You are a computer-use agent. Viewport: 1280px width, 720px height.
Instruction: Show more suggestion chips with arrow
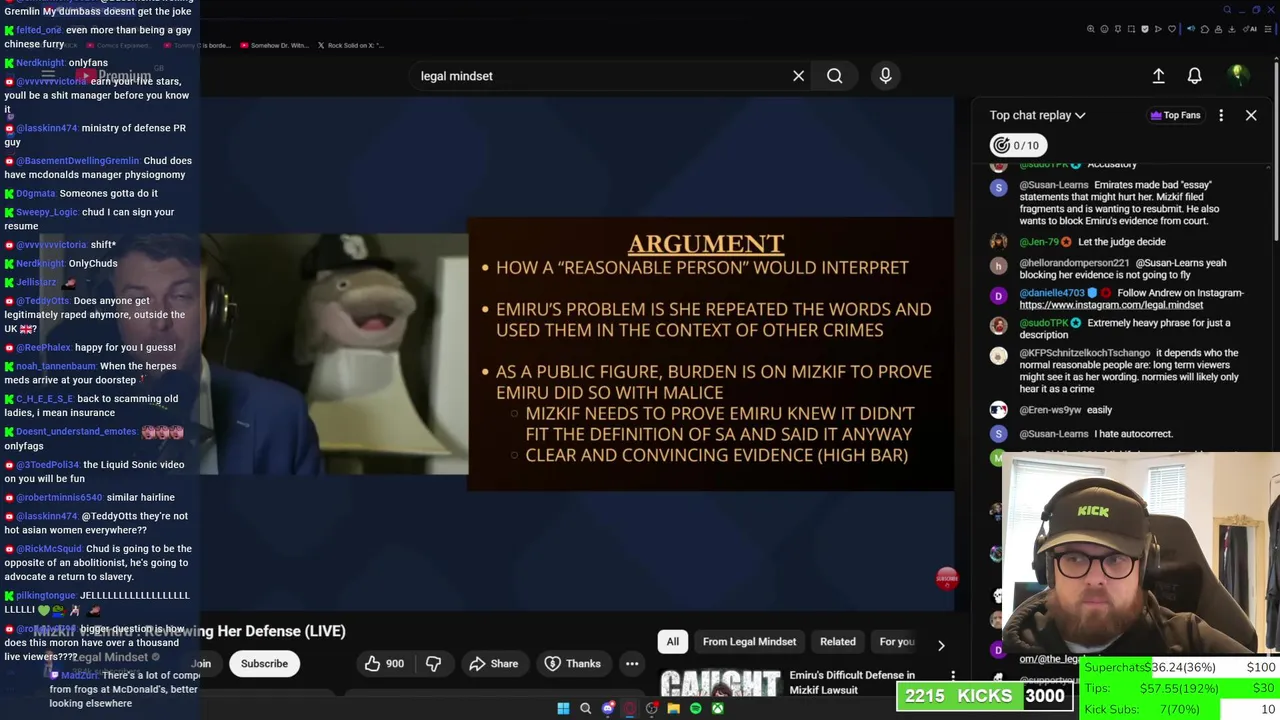[940, 645]
